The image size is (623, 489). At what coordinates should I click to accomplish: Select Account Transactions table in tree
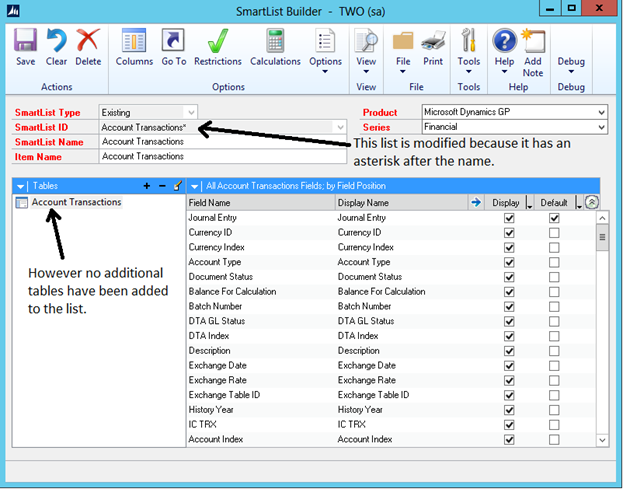click(76, 202)
